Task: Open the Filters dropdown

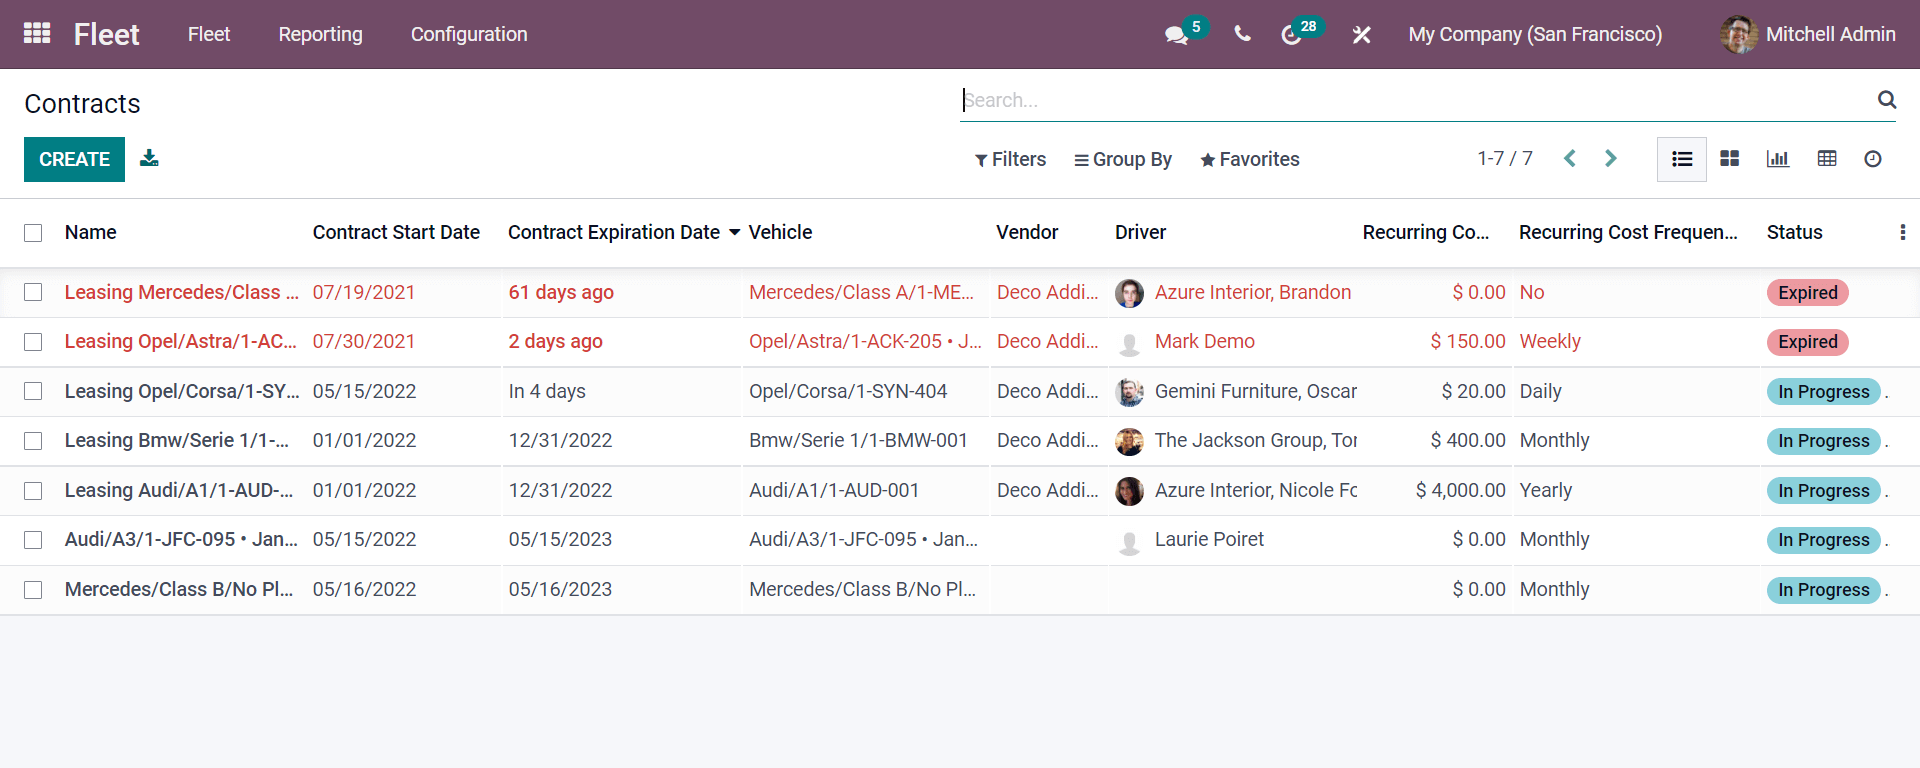Action: [x=1010, y=159]
